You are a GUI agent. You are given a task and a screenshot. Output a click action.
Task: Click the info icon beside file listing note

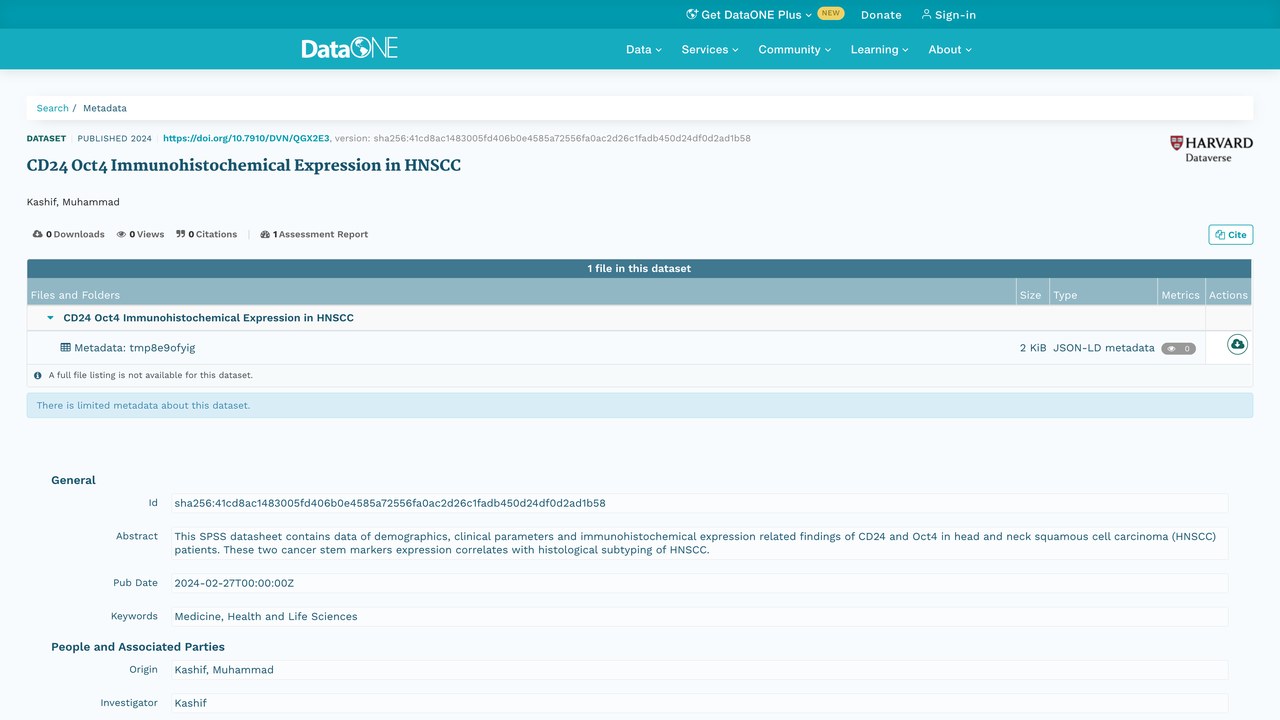[38, 376]
